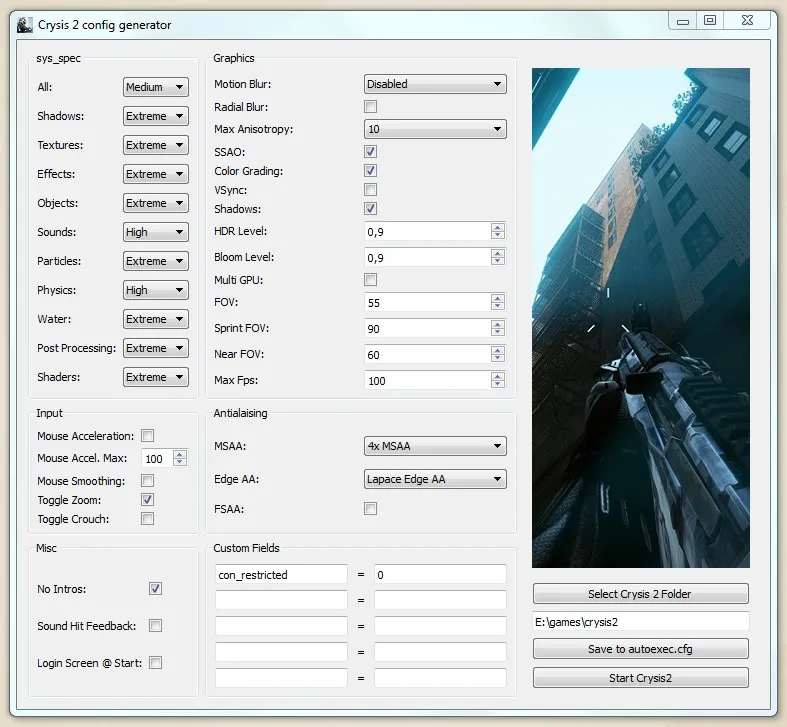Increase HDR Level with the up arrow

[498, 227]
